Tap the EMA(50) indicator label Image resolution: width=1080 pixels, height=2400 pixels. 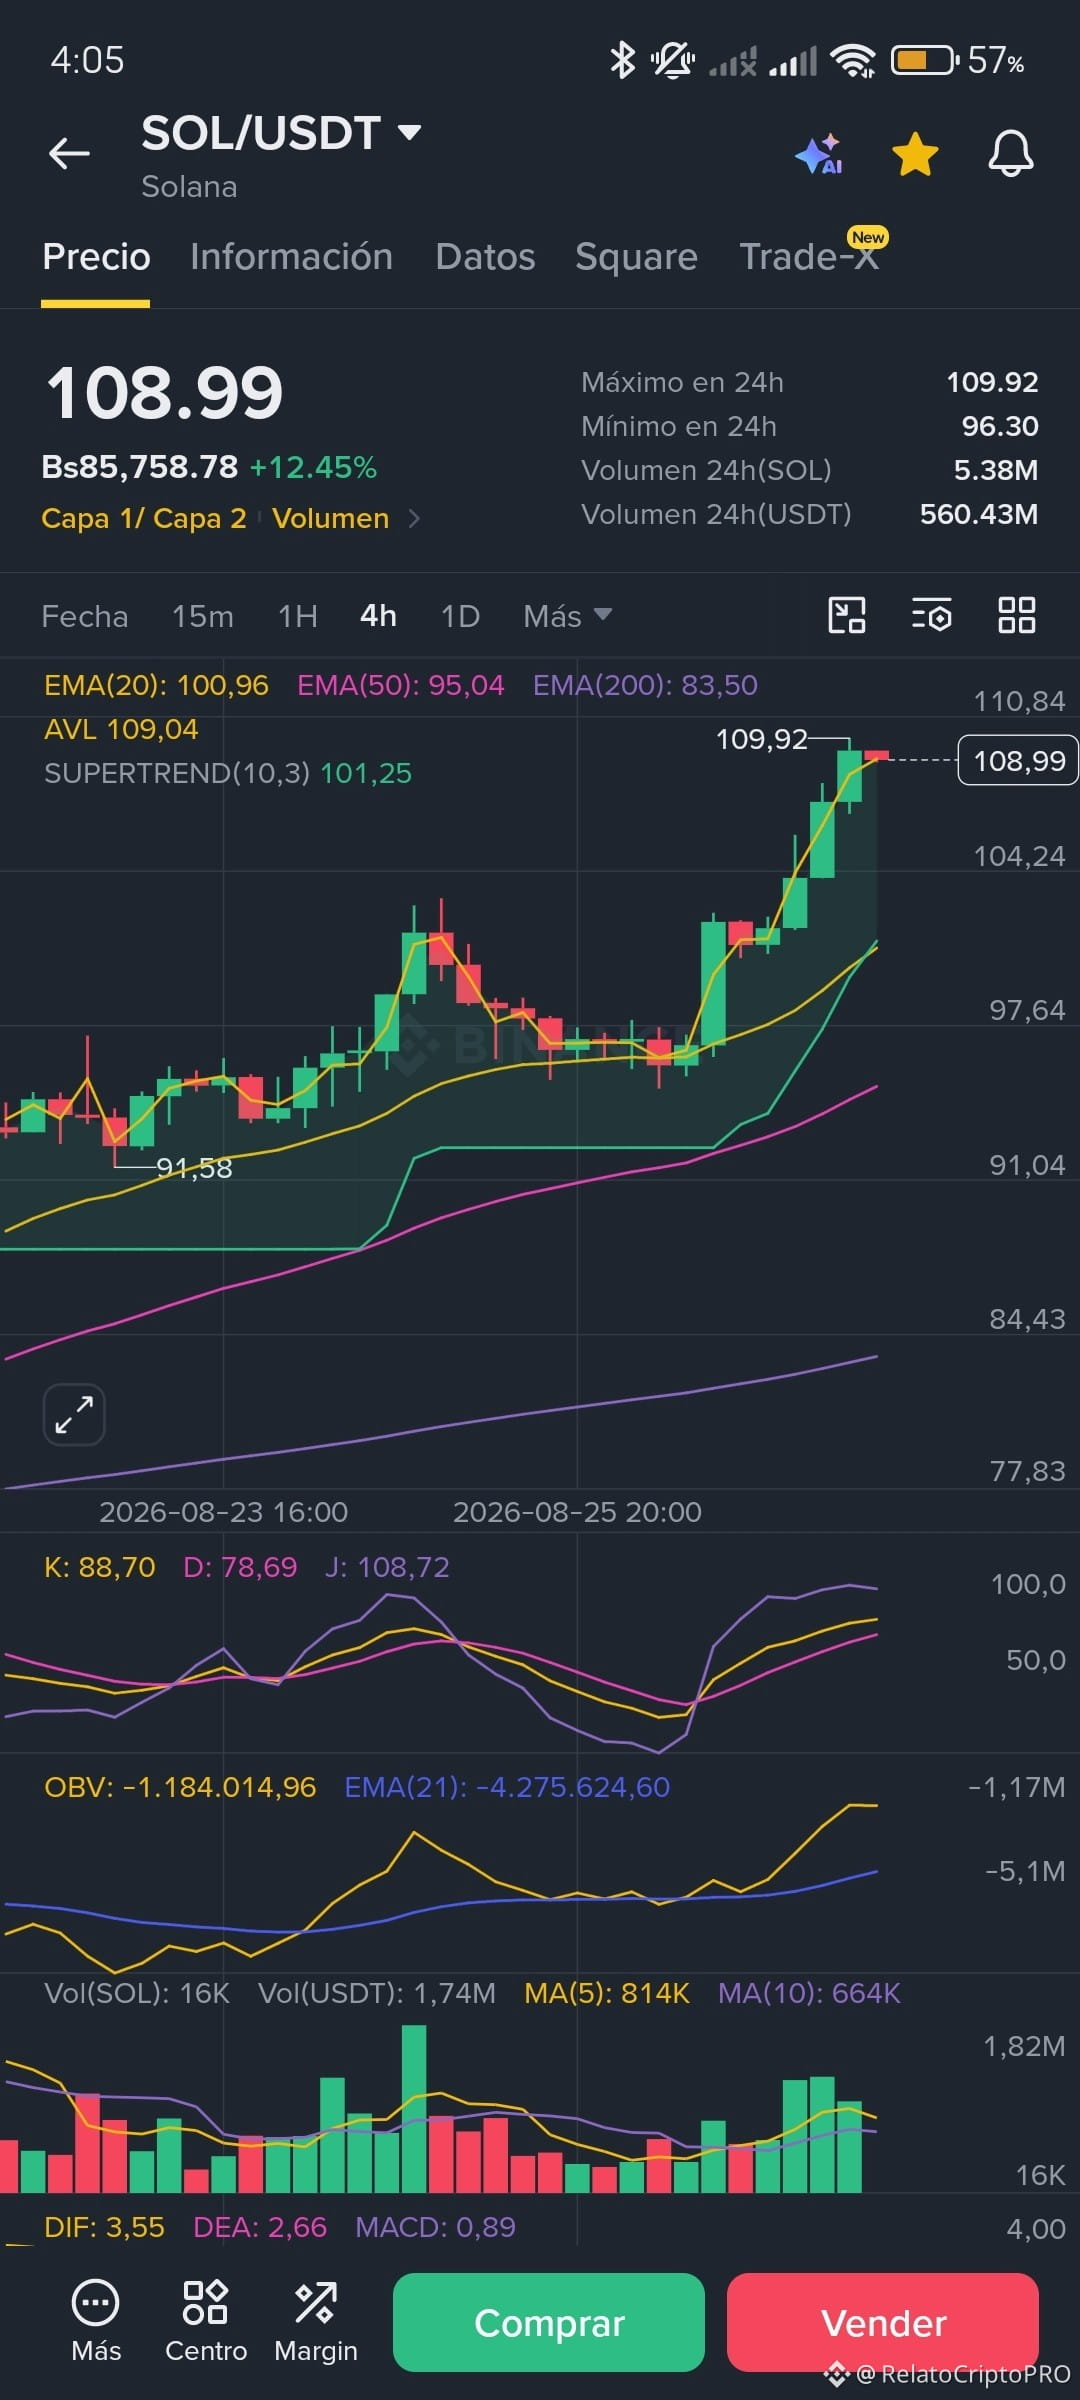[x=400, y=685]
